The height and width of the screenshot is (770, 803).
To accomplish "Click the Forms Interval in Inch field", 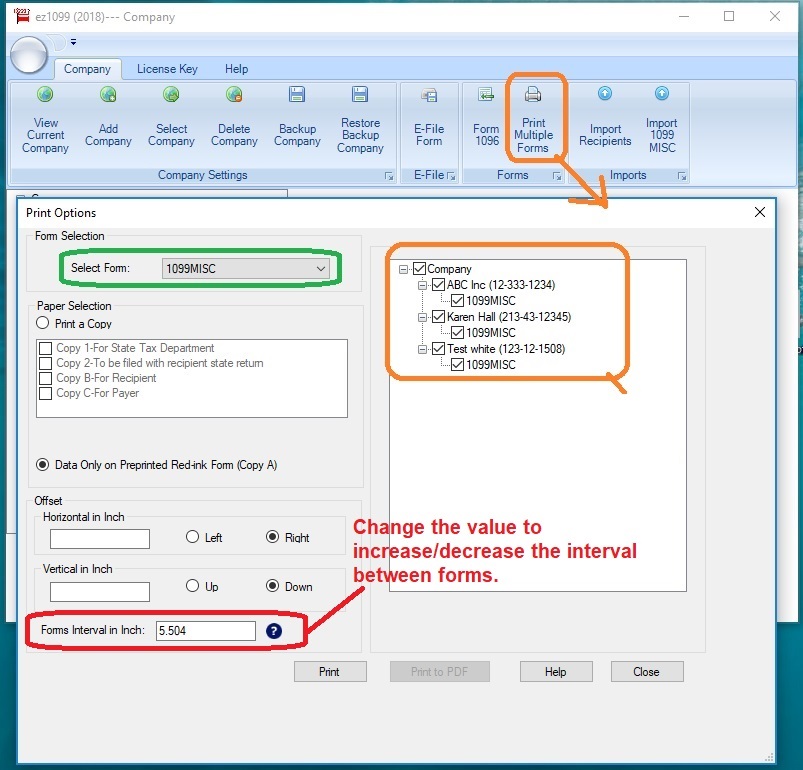I will click(x=206, y=631).
